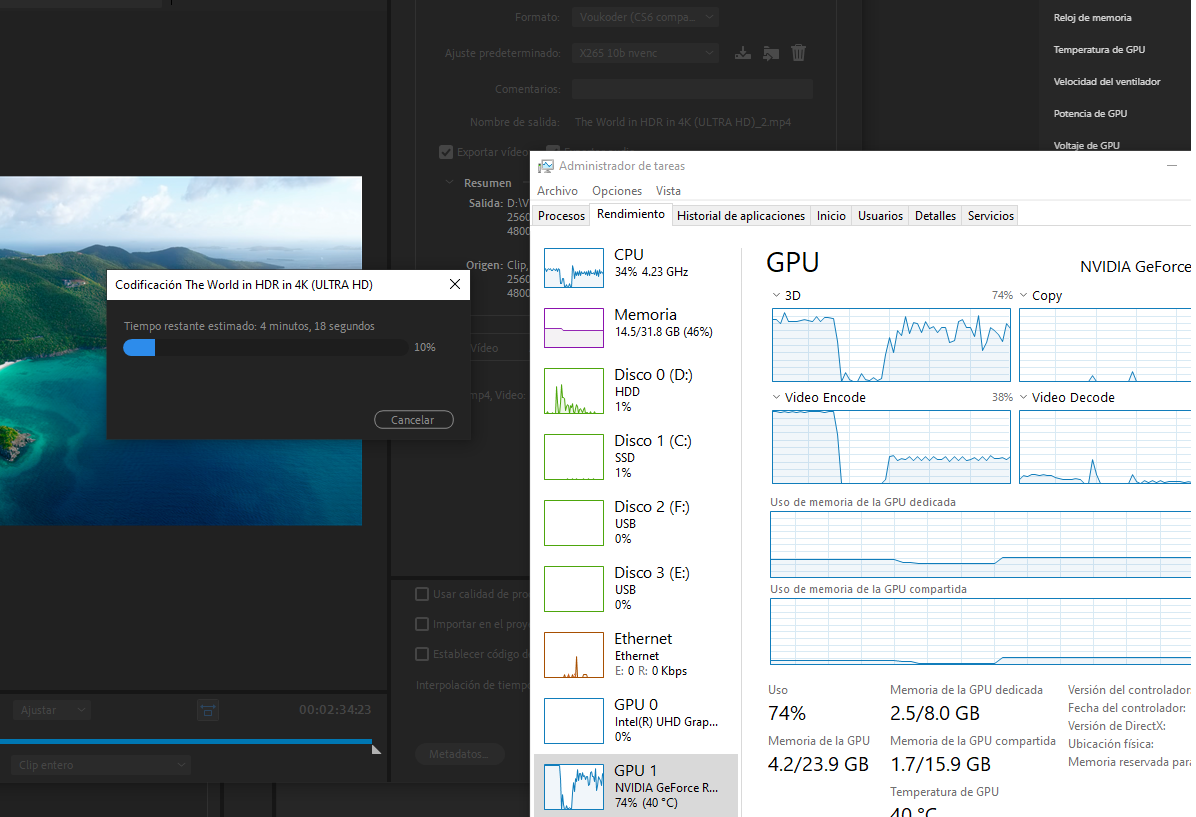Click the export range end marker
This screenshot has width=1196, height=817.
(x=376, y=747)
